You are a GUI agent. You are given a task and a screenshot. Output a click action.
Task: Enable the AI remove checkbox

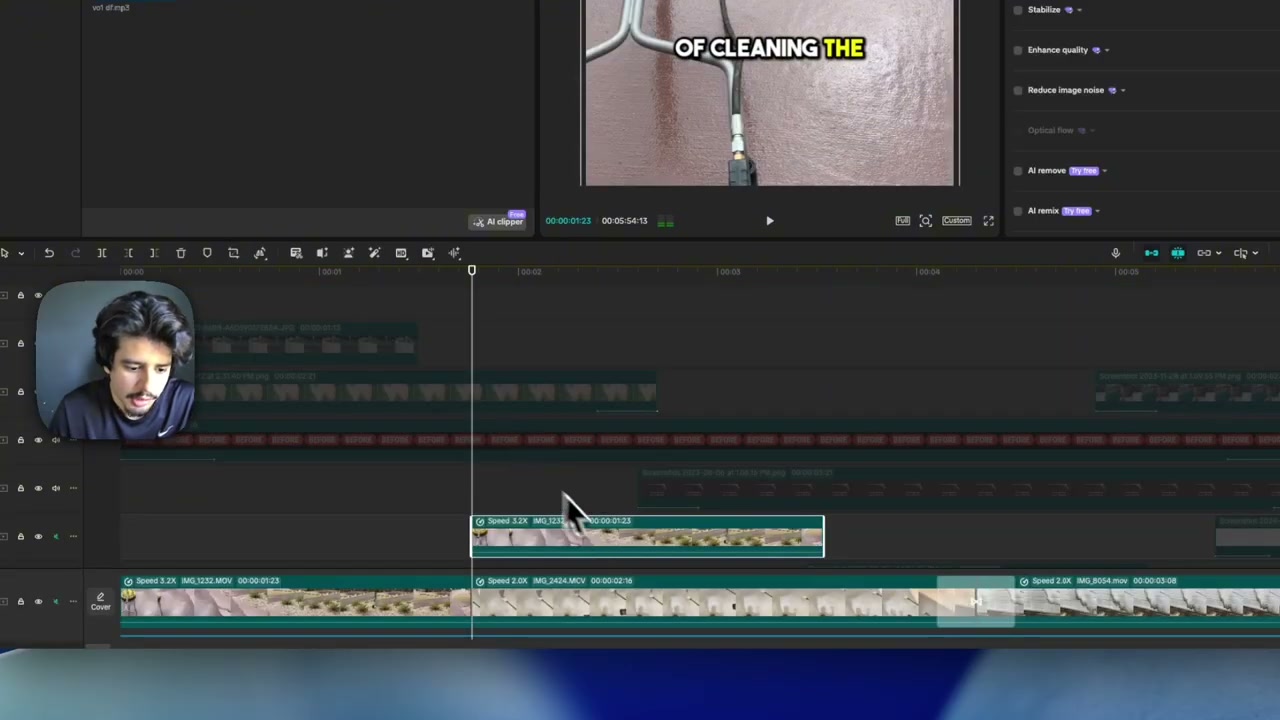1018,171
